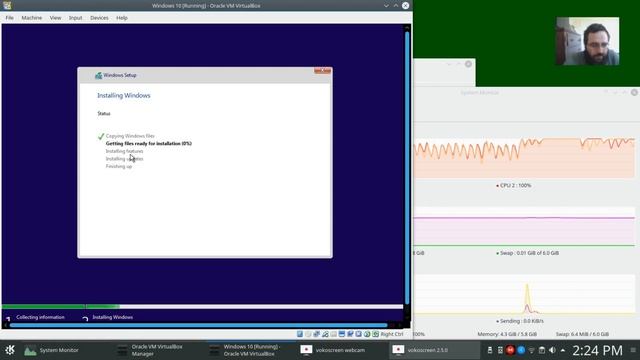Click the keyboard capture indicator beside Right Ctrl
This screenshot has height=360, width=640.
coord(376,334)
